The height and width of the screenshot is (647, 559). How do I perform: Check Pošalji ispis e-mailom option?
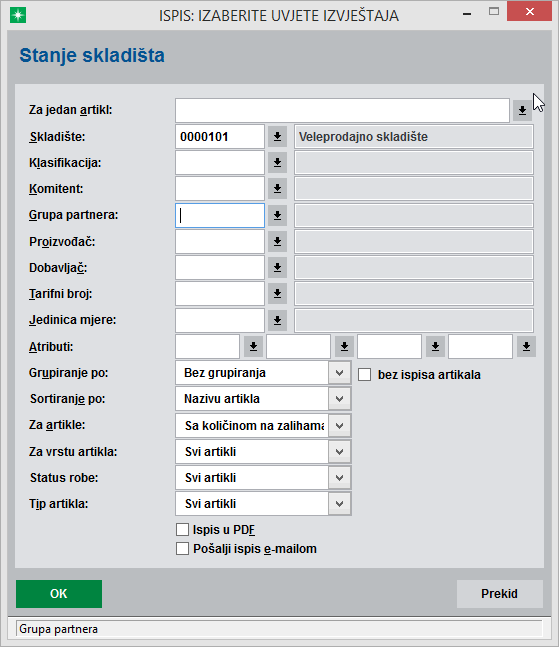point(182,549)
